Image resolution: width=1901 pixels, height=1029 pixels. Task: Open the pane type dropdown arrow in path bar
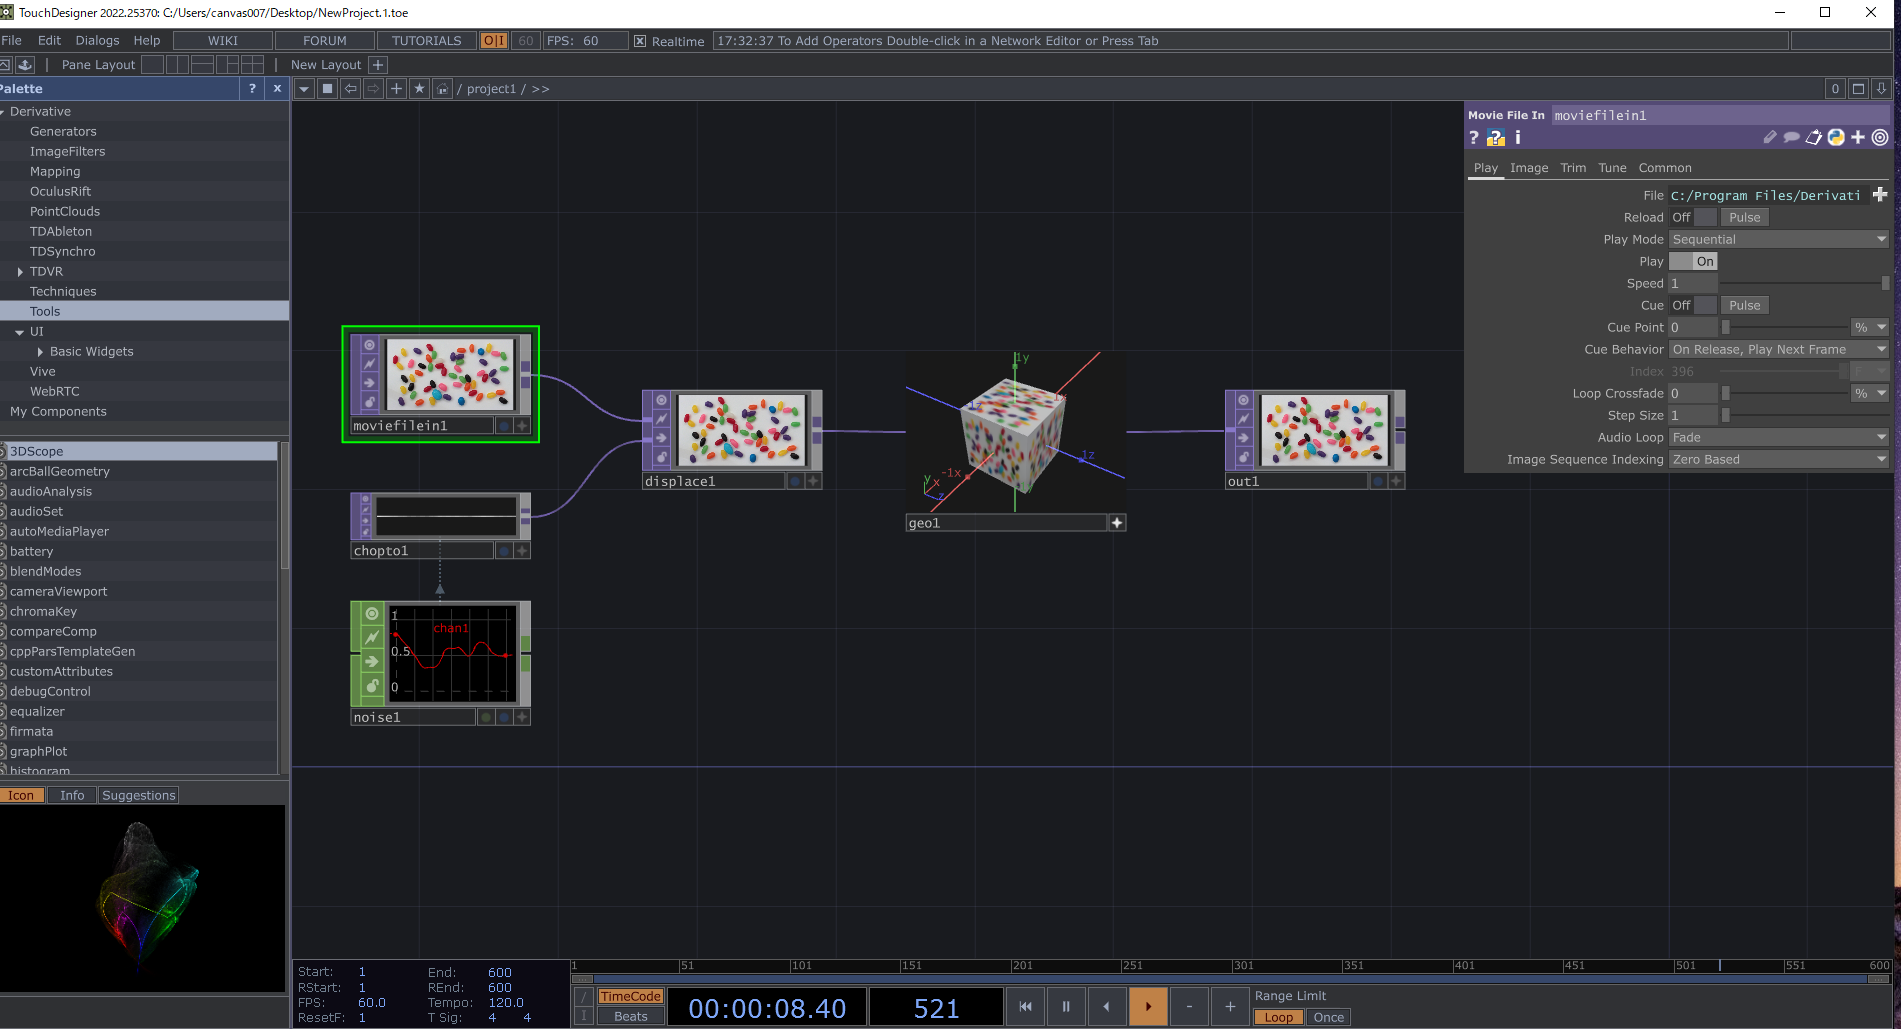pos(304,89)
